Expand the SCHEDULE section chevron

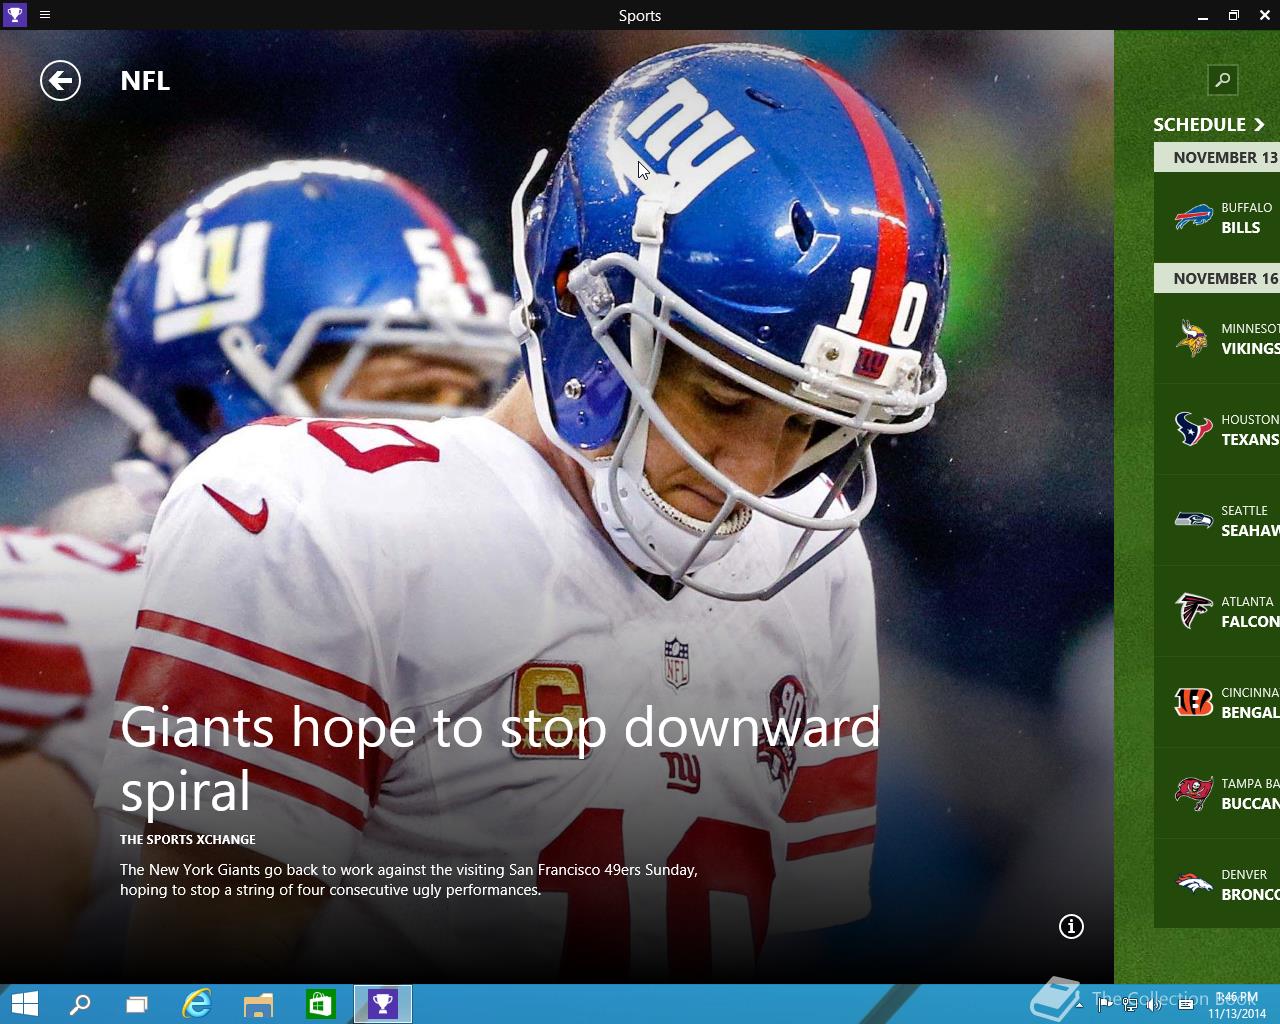point(1259,125)
